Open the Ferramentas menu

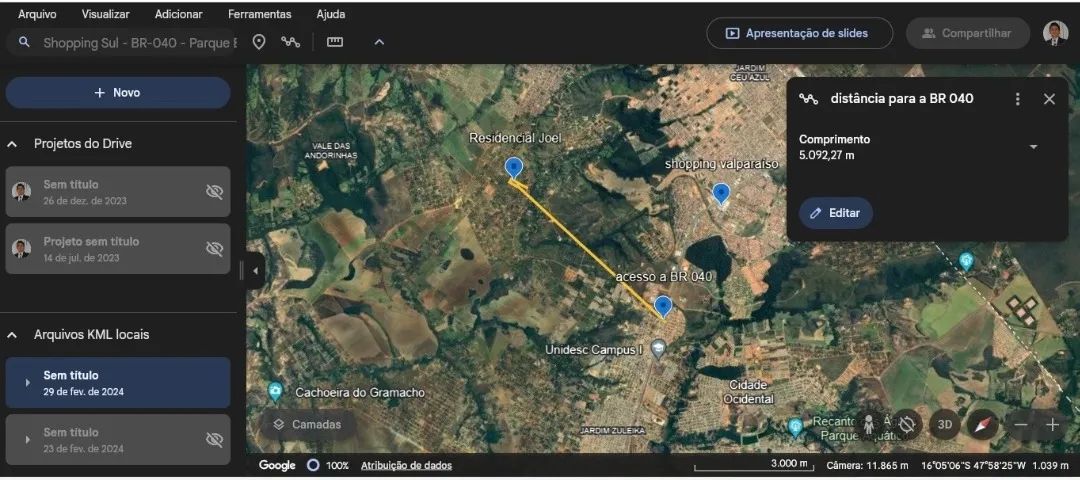(x=260, y=14)
